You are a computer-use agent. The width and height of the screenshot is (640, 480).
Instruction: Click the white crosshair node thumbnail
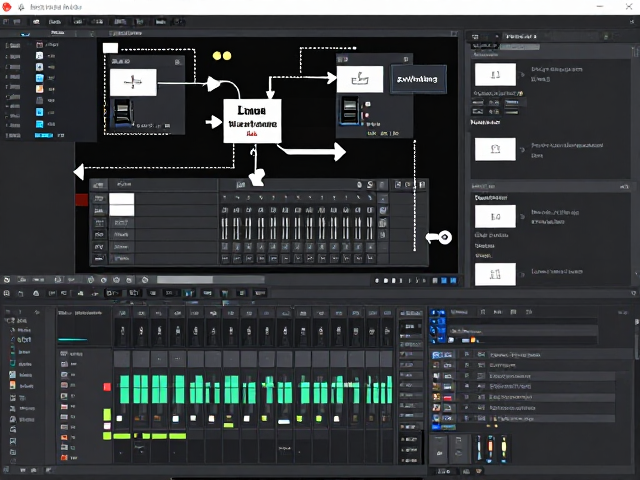click(133, 82)
